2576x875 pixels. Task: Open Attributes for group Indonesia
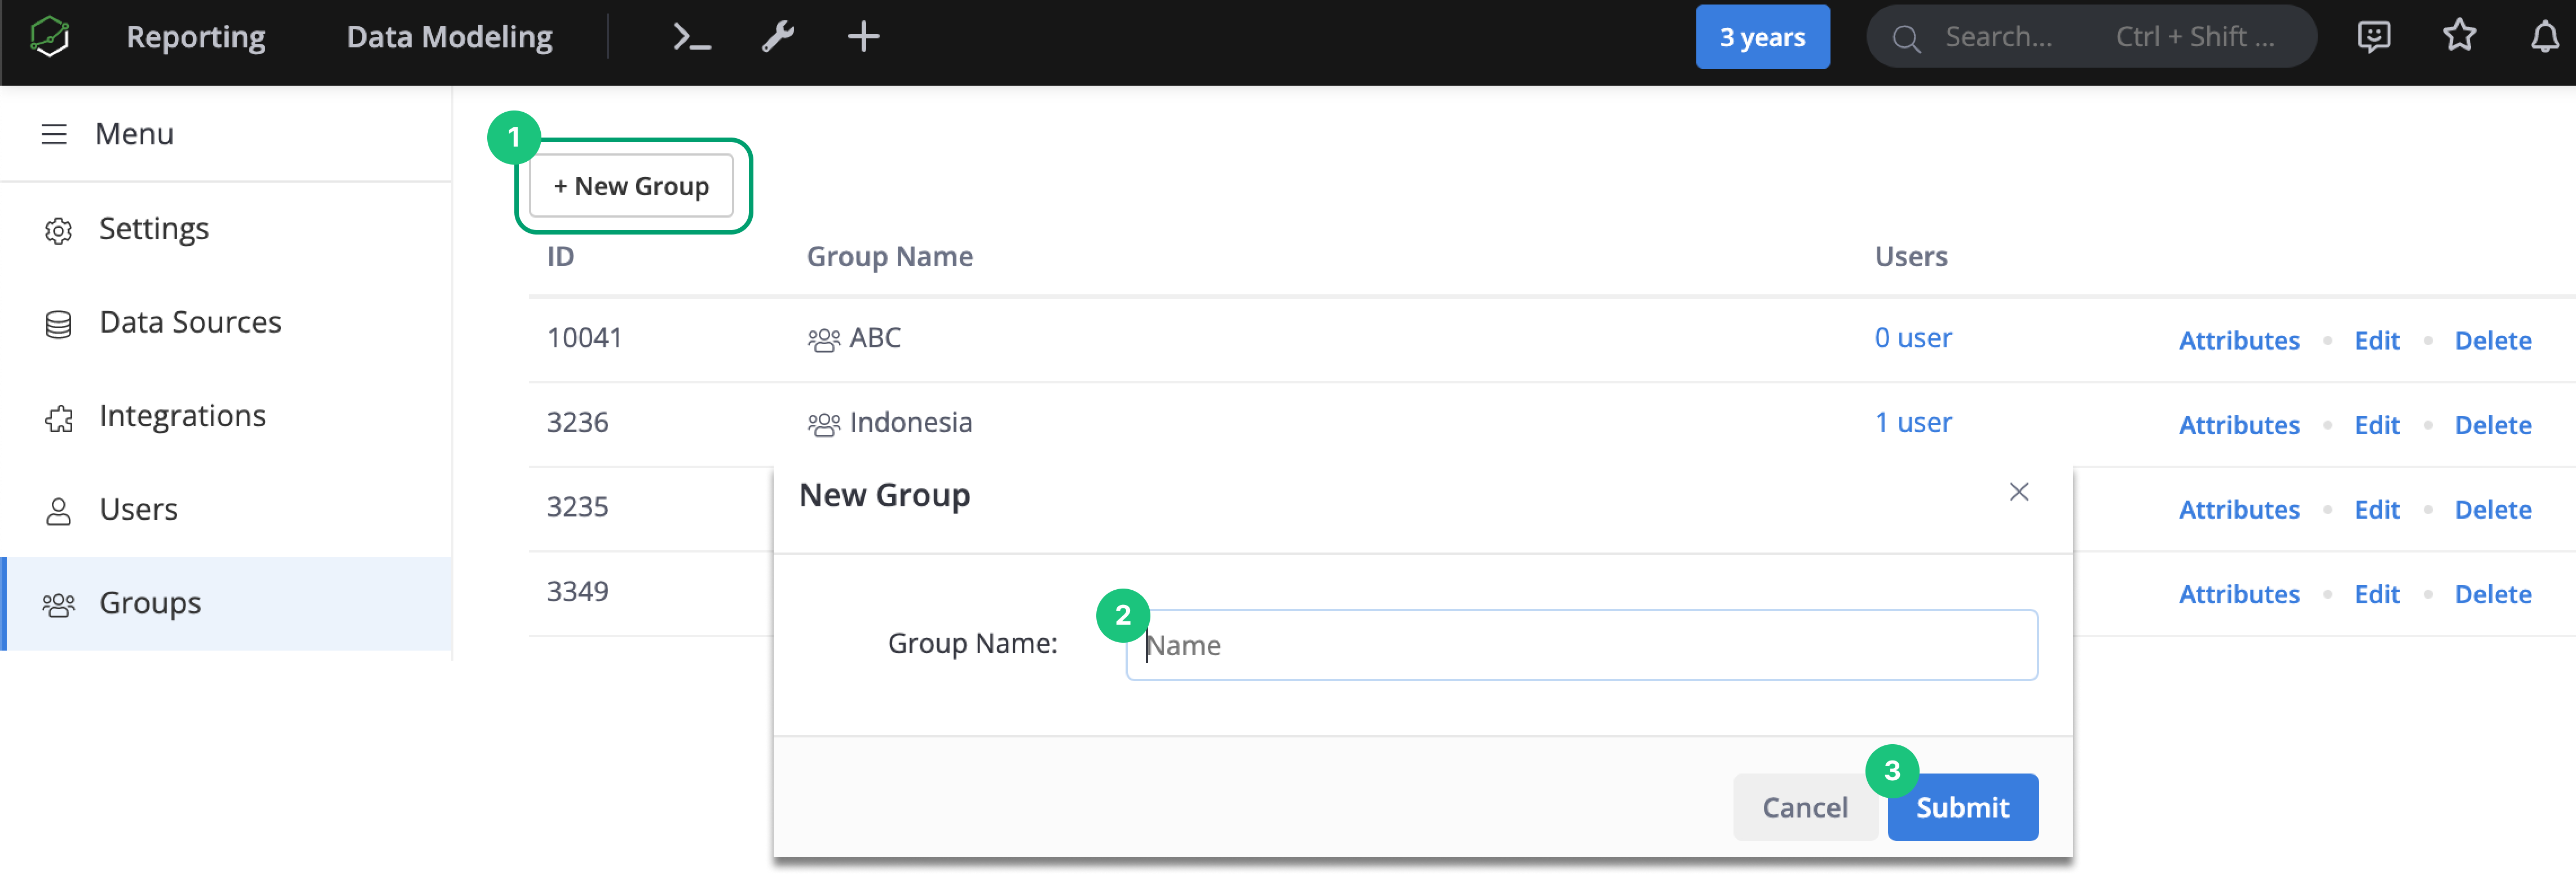[x=2239, y=425]
